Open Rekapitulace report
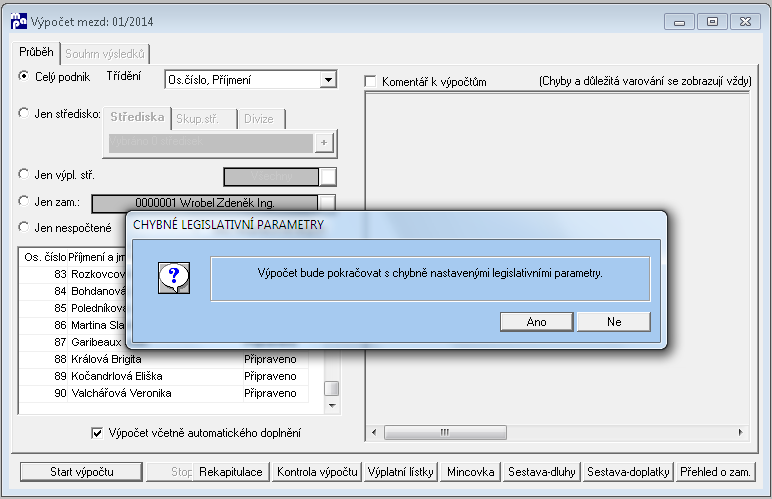The width and height of the screenshot is (772, 499). (231, 472)
